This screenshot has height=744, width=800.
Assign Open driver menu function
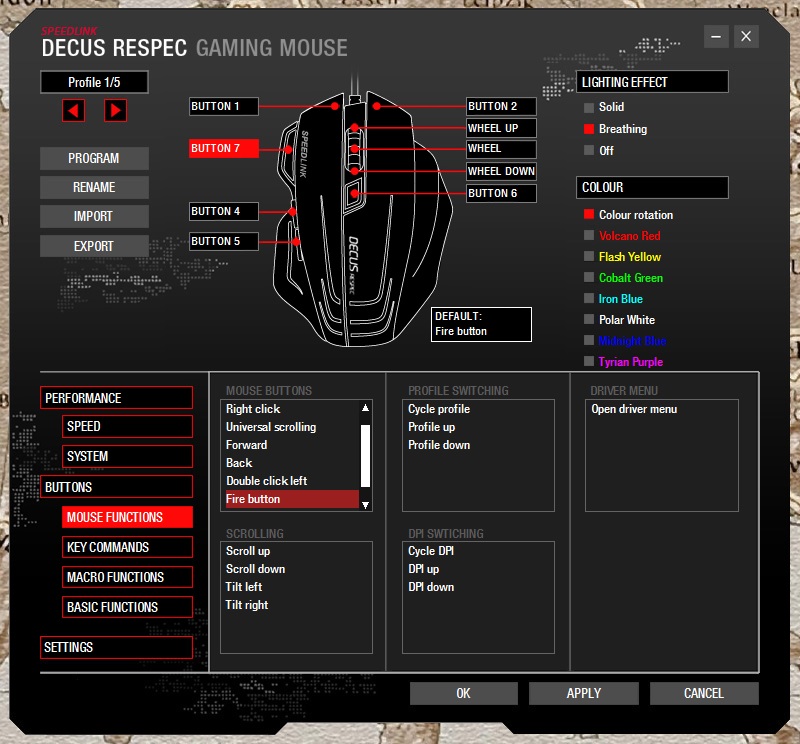[x=634, y=409]
